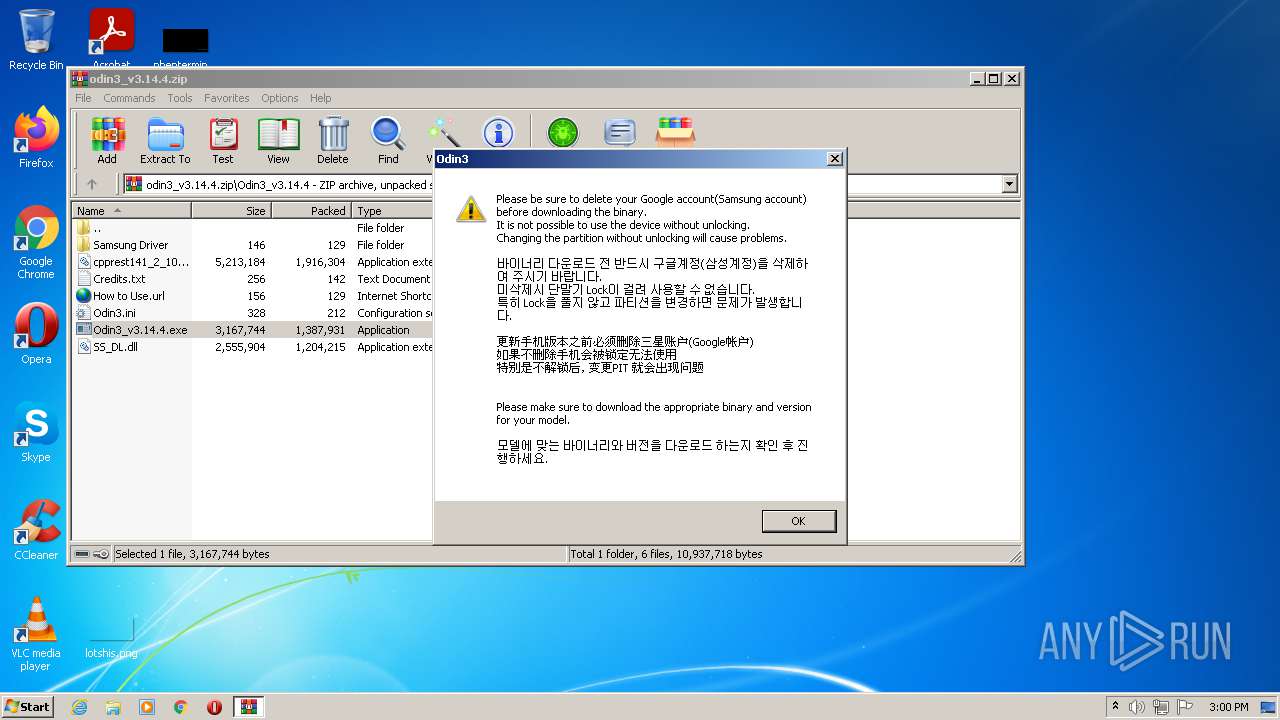Show hidden tray icons arrow

pyautogui.click(x=1115, y=707)
